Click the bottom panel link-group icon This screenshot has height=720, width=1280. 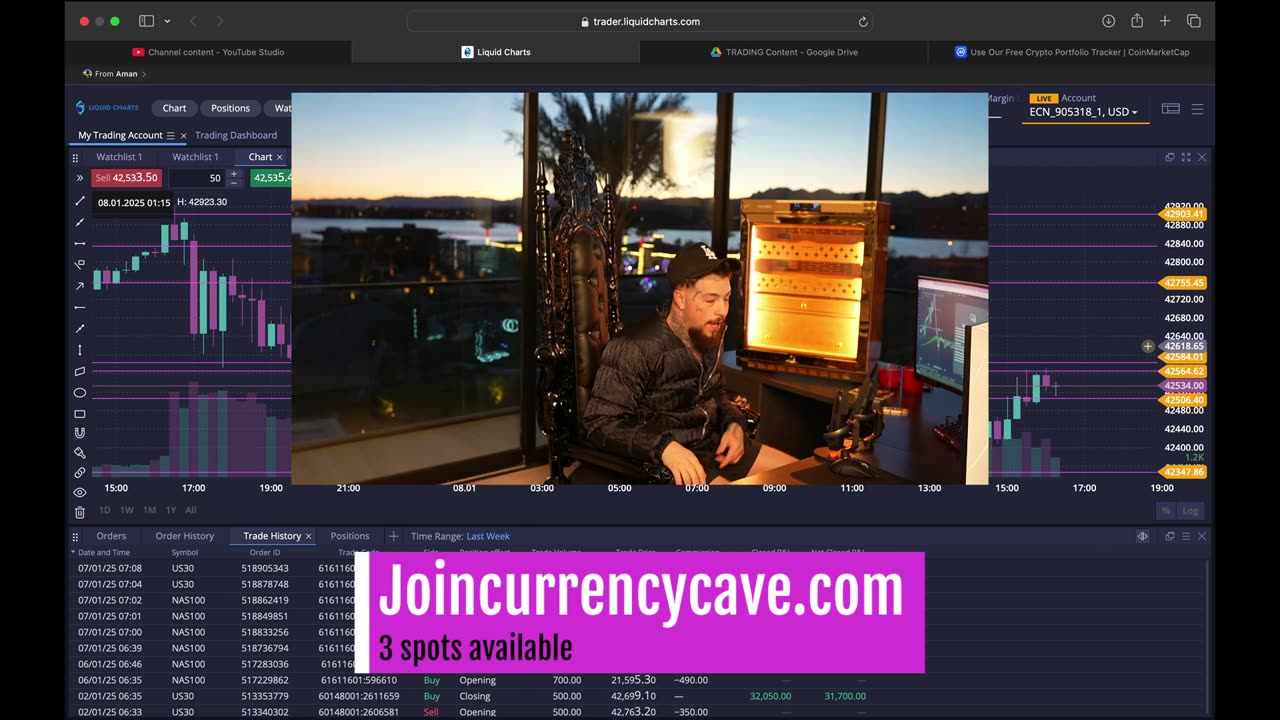coord(1142,536)
